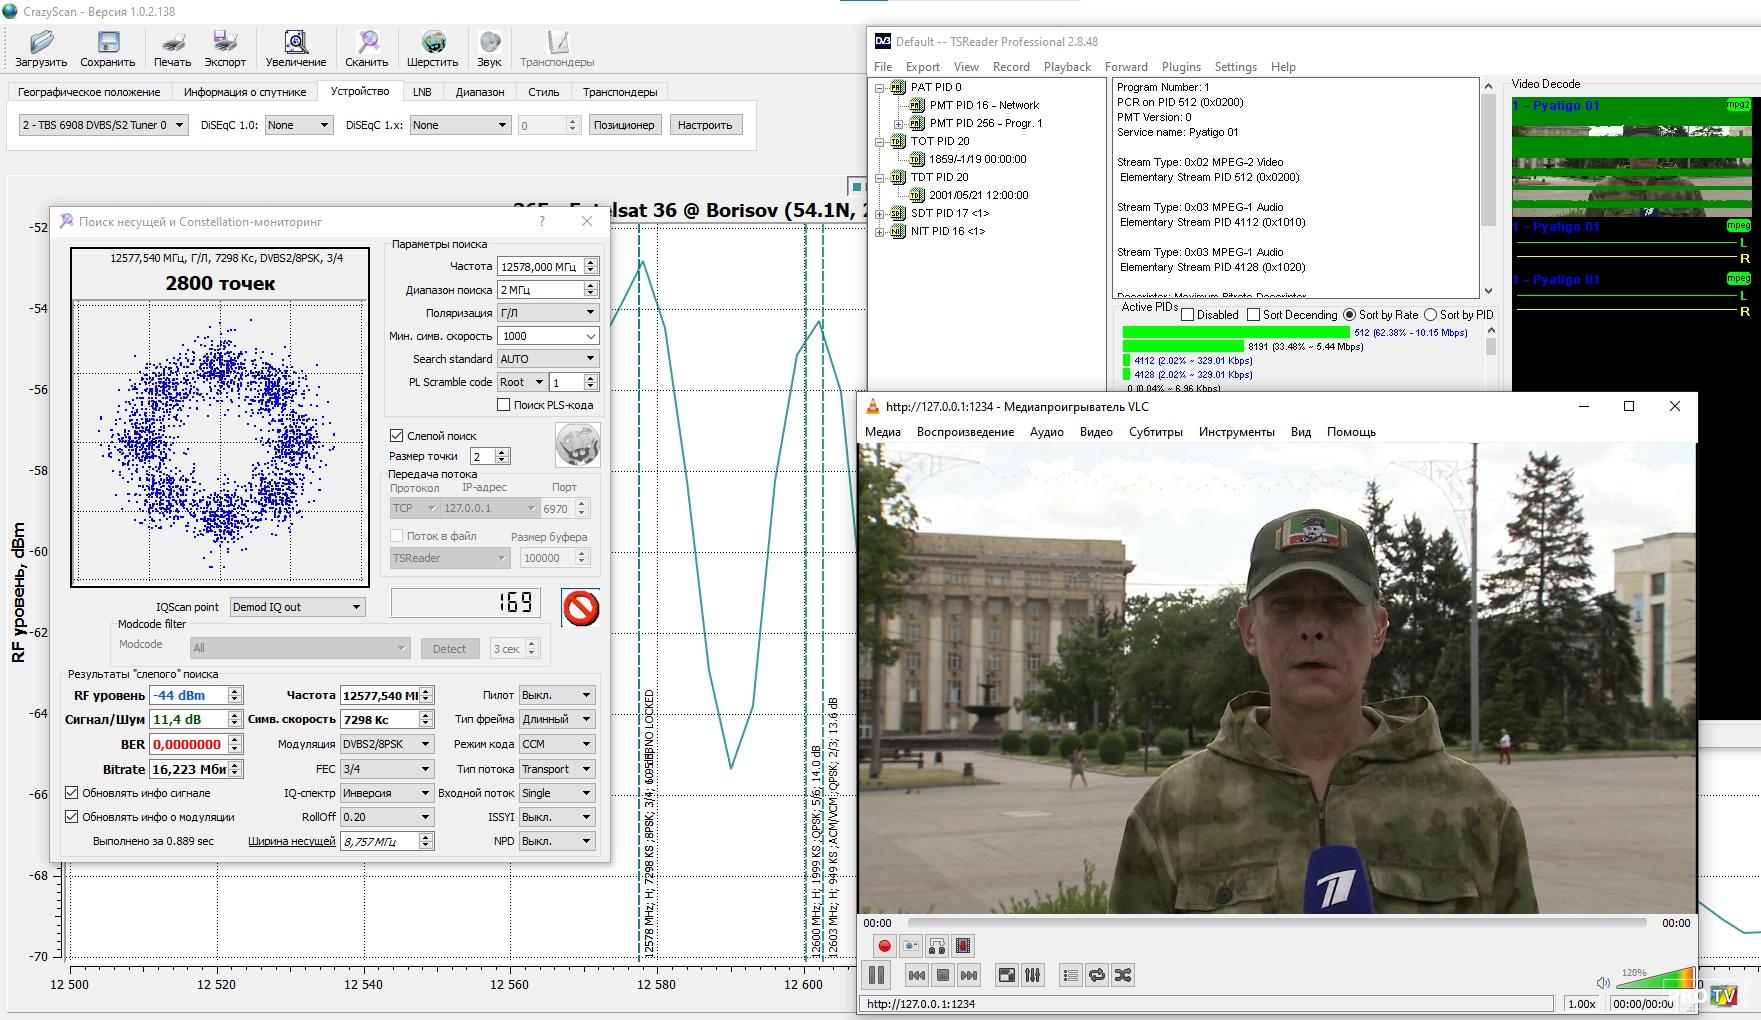Open the Search standard AUTO dropdown
The width and height of the screenshot is (1761, 1020).
click(x=548, y=359)
